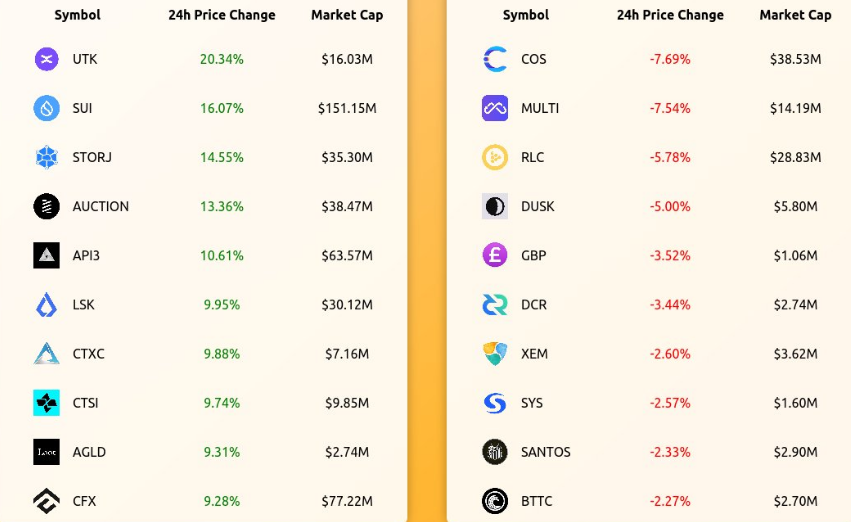851x522 pixels.
Task: Click the DCR market cap value $2.74M
Action: [x=796, y=305]
